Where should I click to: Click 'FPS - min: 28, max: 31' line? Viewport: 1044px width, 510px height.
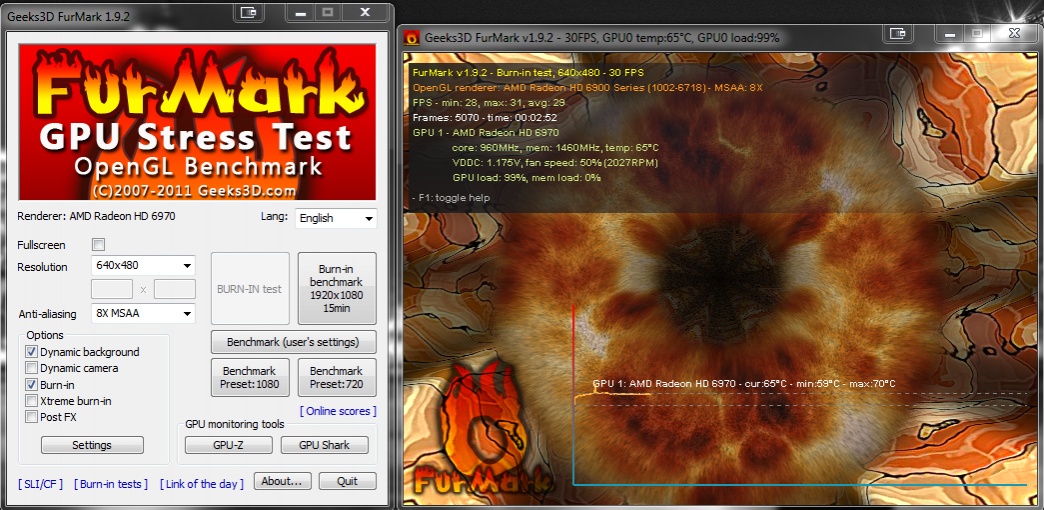(489, 103)
